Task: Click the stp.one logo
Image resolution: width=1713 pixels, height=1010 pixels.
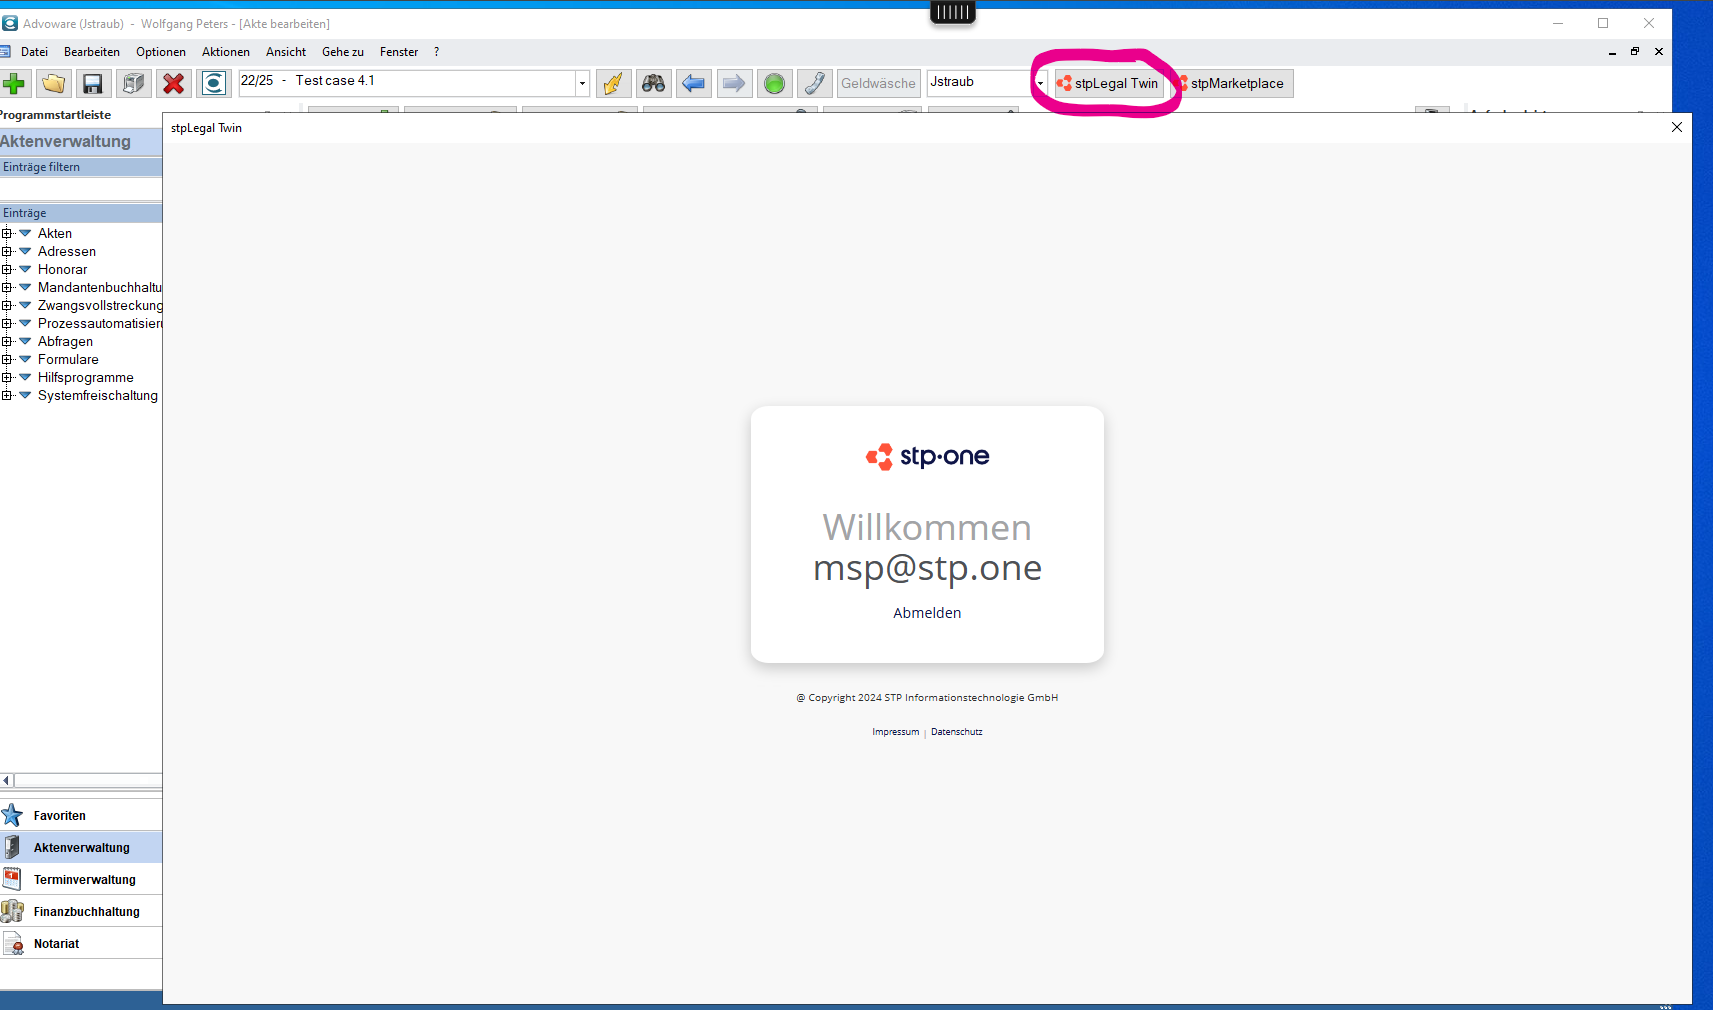Action: pyautogui.click(x=927, y=456)
